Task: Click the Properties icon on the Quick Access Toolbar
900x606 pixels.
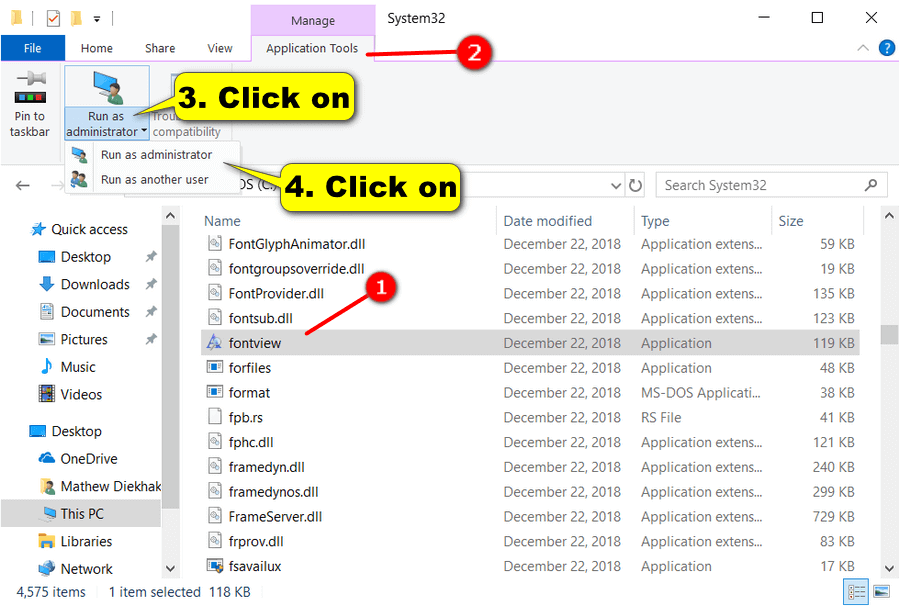Action: pos(52,18)
